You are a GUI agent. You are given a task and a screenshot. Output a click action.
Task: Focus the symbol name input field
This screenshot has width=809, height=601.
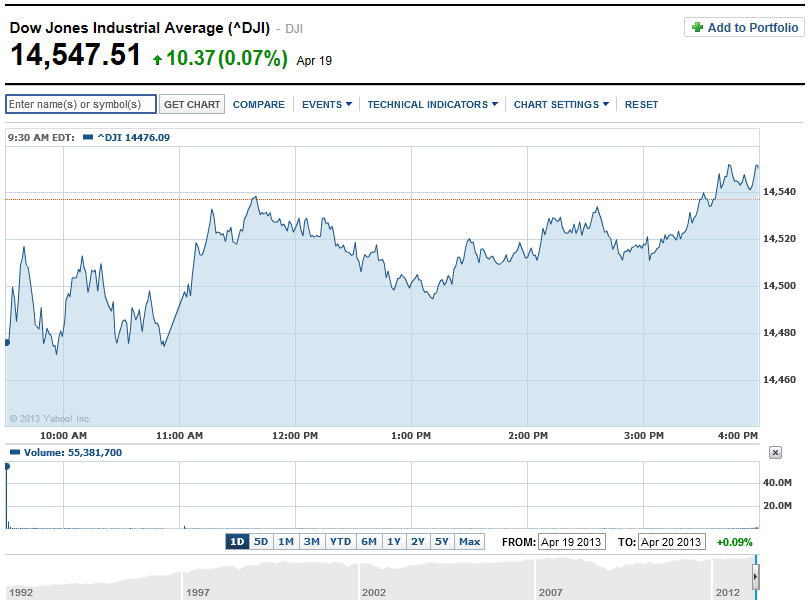pos(81,104)
